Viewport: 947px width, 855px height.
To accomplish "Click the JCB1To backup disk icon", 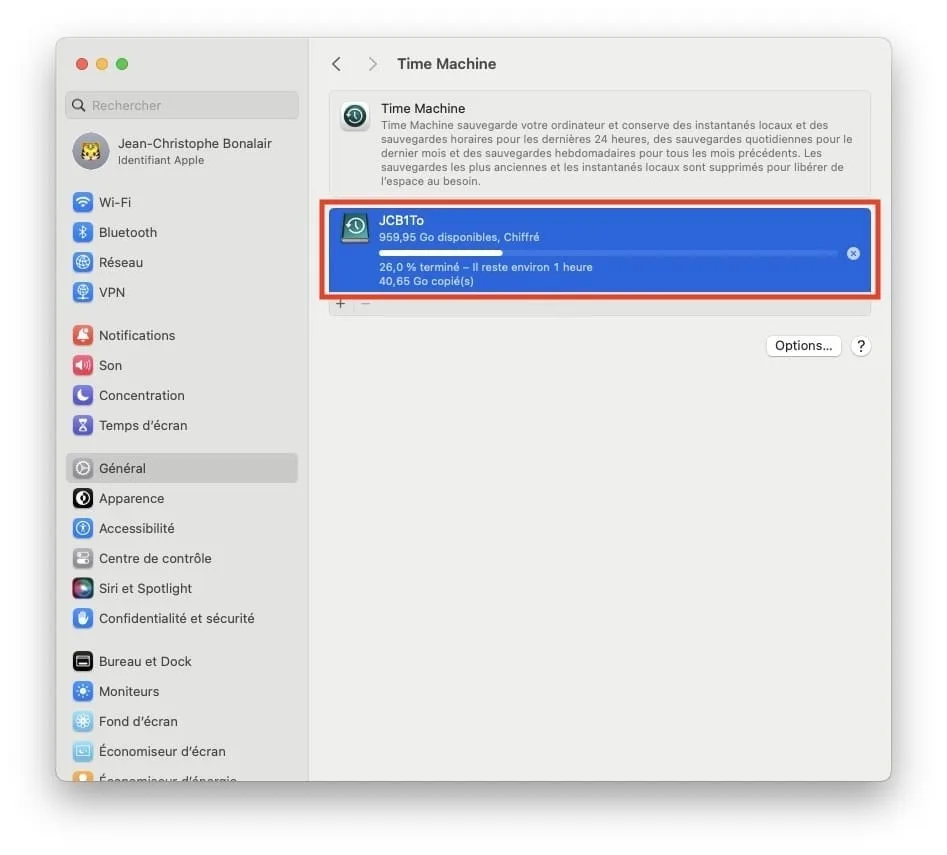I will click(x=355, y=228).
